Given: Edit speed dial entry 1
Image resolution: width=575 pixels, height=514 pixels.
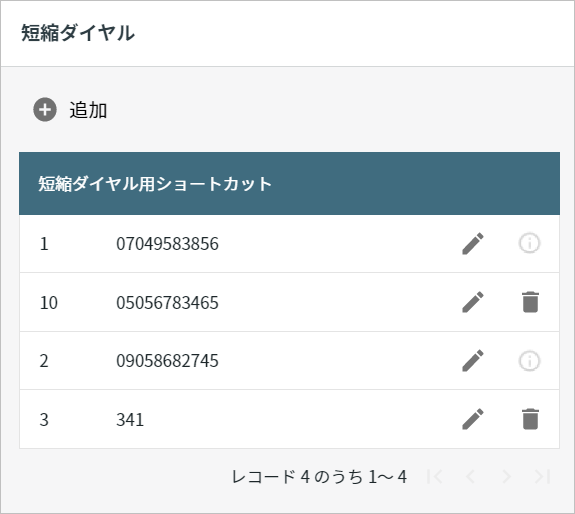Looking at the screenshot, I should tap(473, 243).
